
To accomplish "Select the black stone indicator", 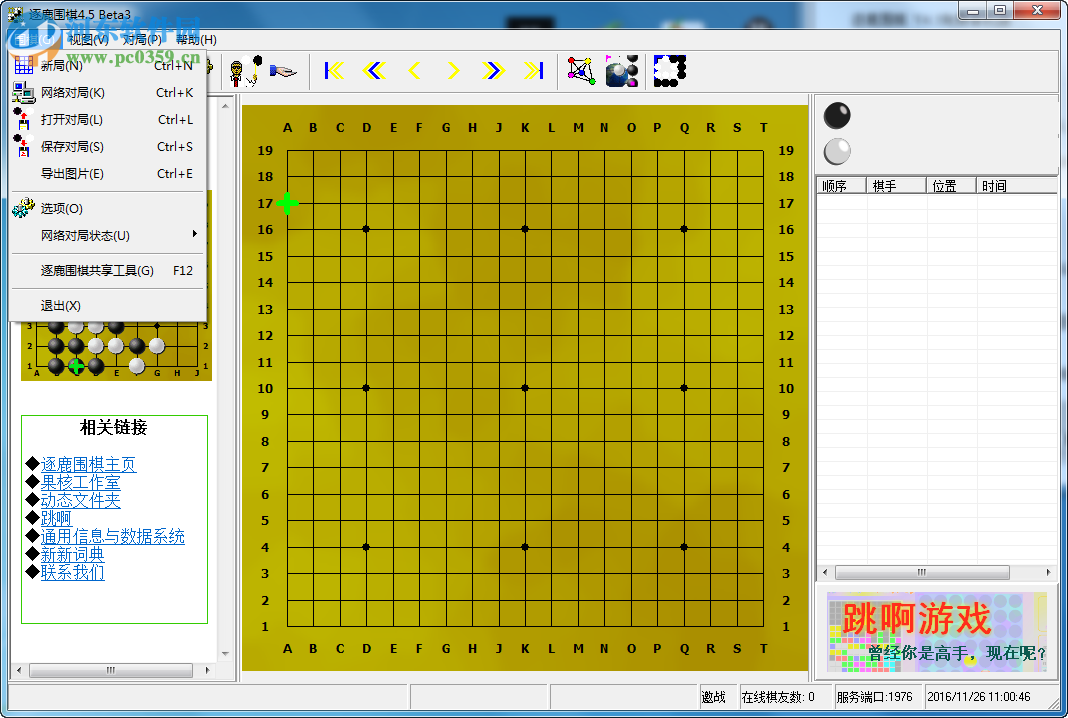I will pos(836,115).
